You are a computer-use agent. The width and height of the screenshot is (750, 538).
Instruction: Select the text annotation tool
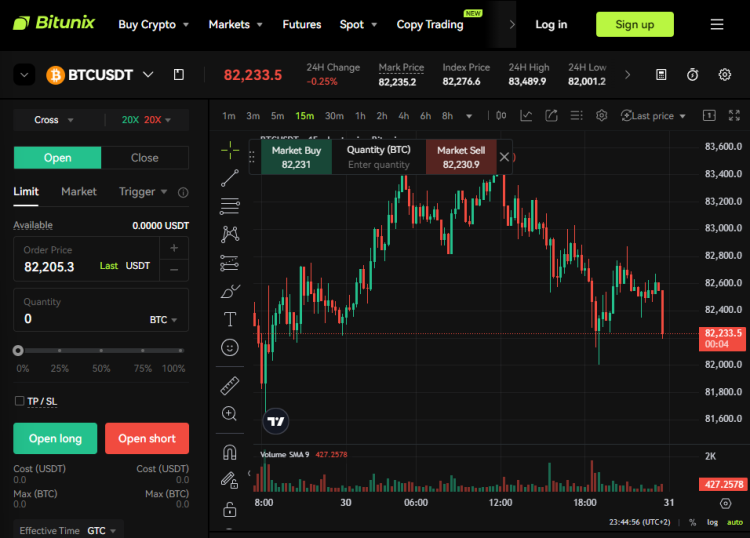coord(230,319)
